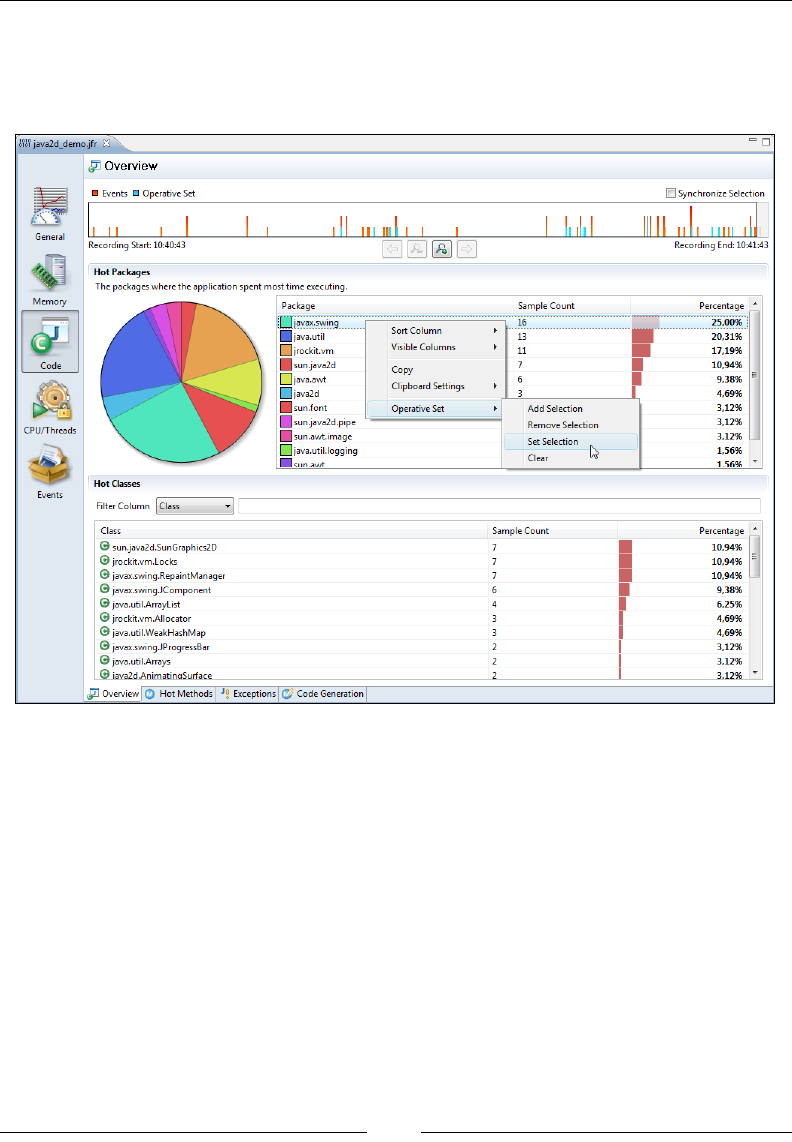Click the navigate backward arrow under the timeline
This screenshot has width=792, height=1142.
(x=392, y=249)
